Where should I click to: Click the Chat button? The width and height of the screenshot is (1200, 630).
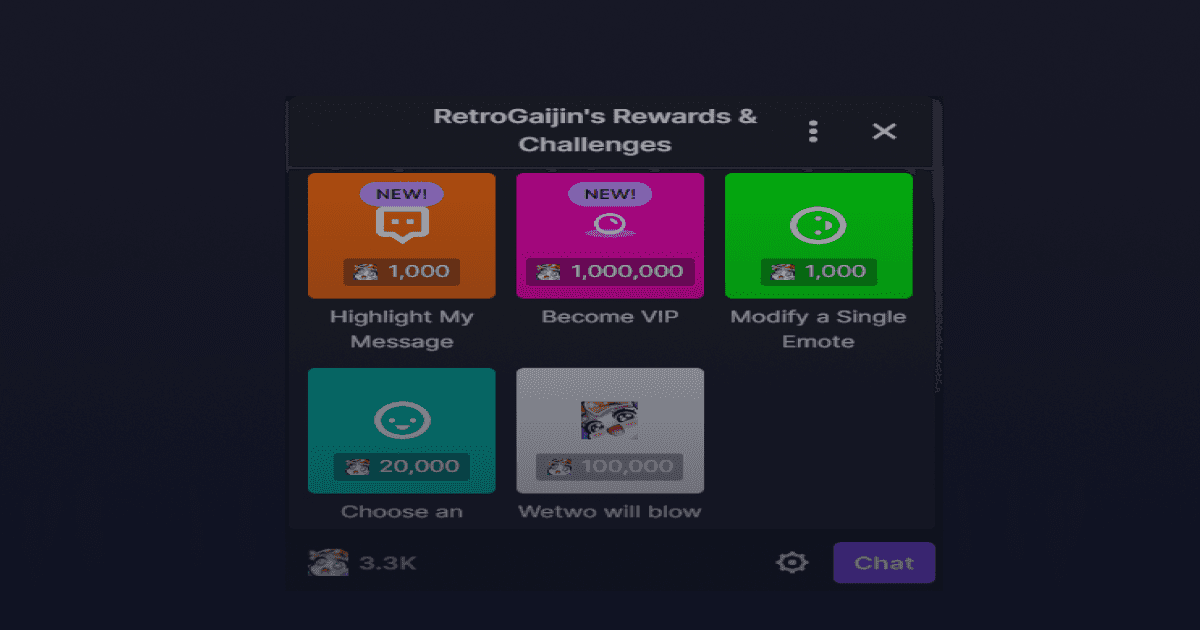pyautogui.click(x=884, y=563)
